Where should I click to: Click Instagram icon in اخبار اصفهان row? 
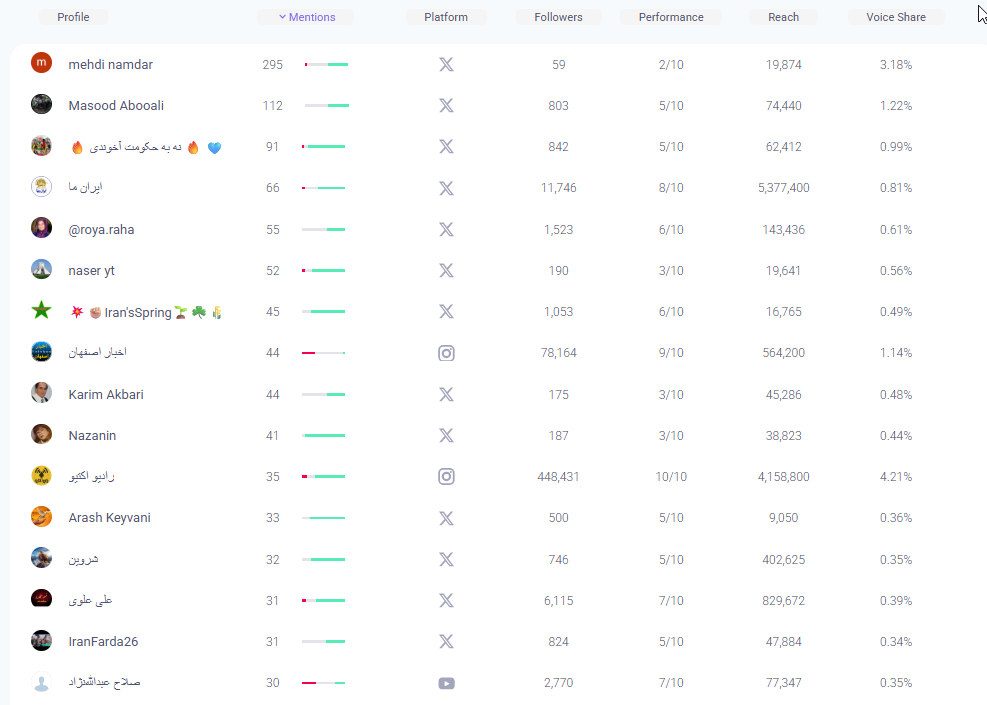pos(446,353)
